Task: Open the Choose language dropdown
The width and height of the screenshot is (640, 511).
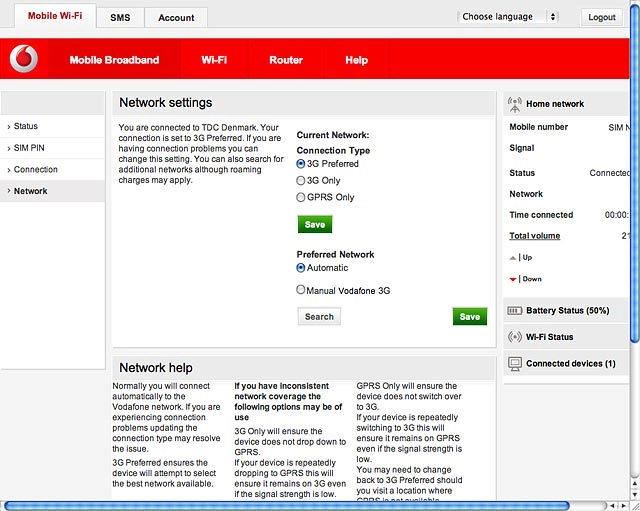Action: (508, 17)
